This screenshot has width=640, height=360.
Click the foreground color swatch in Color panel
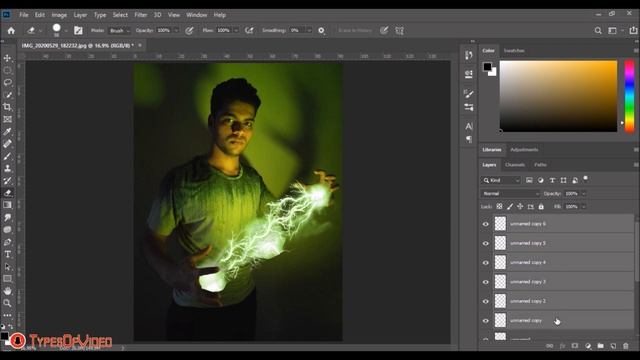coord(487,67)
